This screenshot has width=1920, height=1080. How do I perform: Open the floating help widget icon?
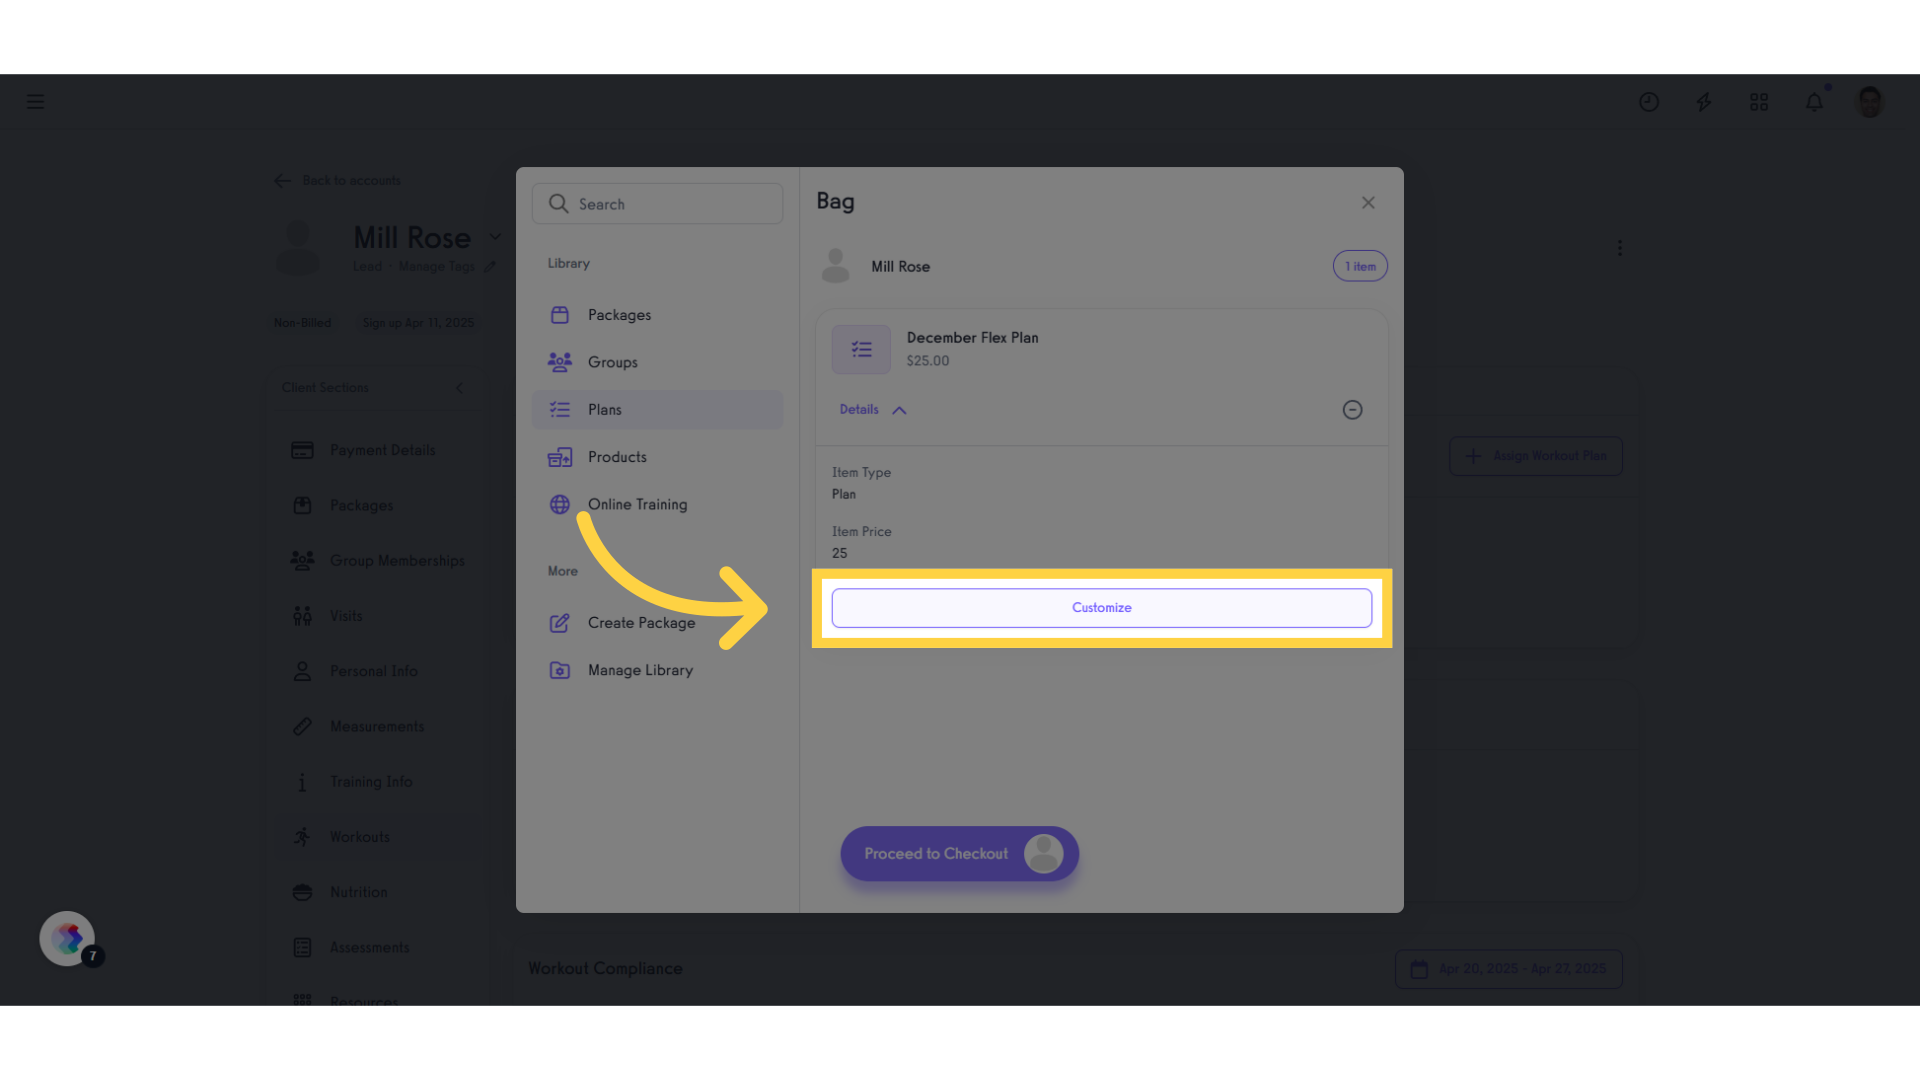click(x=67, y=938)
